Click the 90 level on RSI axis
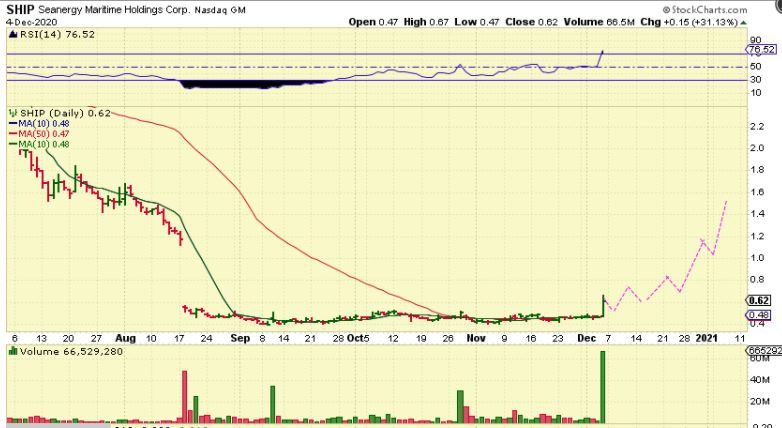782x428 pixels. (755, 40)
